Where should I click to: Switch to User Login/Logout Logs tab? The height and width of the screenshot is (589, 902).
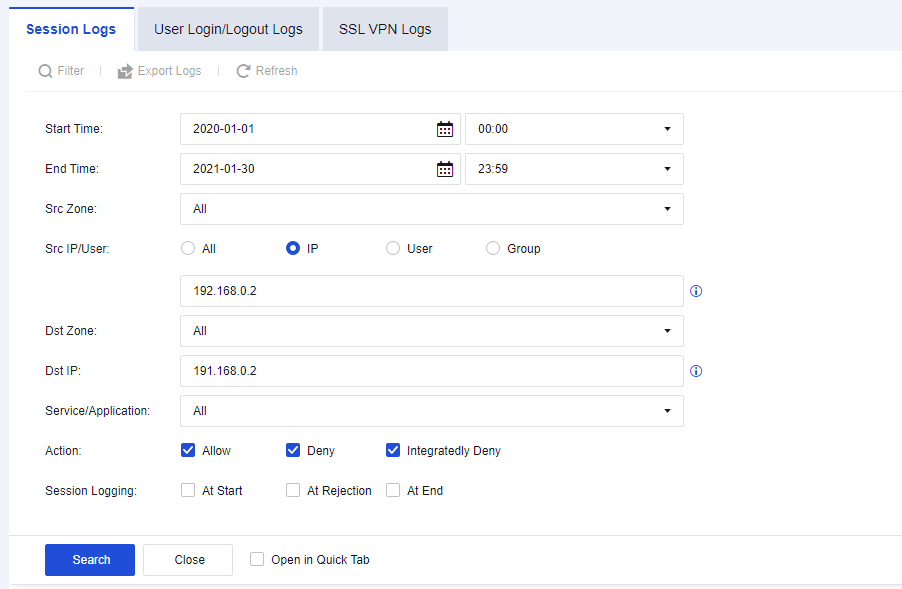(228, 29)
